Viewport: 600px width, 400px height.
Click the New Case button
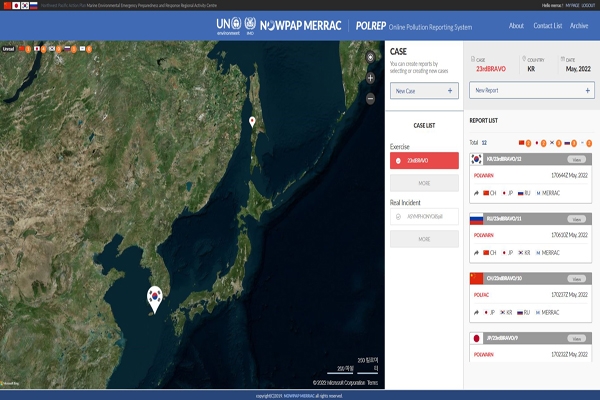pyautogui.click(x=424, y=91)
